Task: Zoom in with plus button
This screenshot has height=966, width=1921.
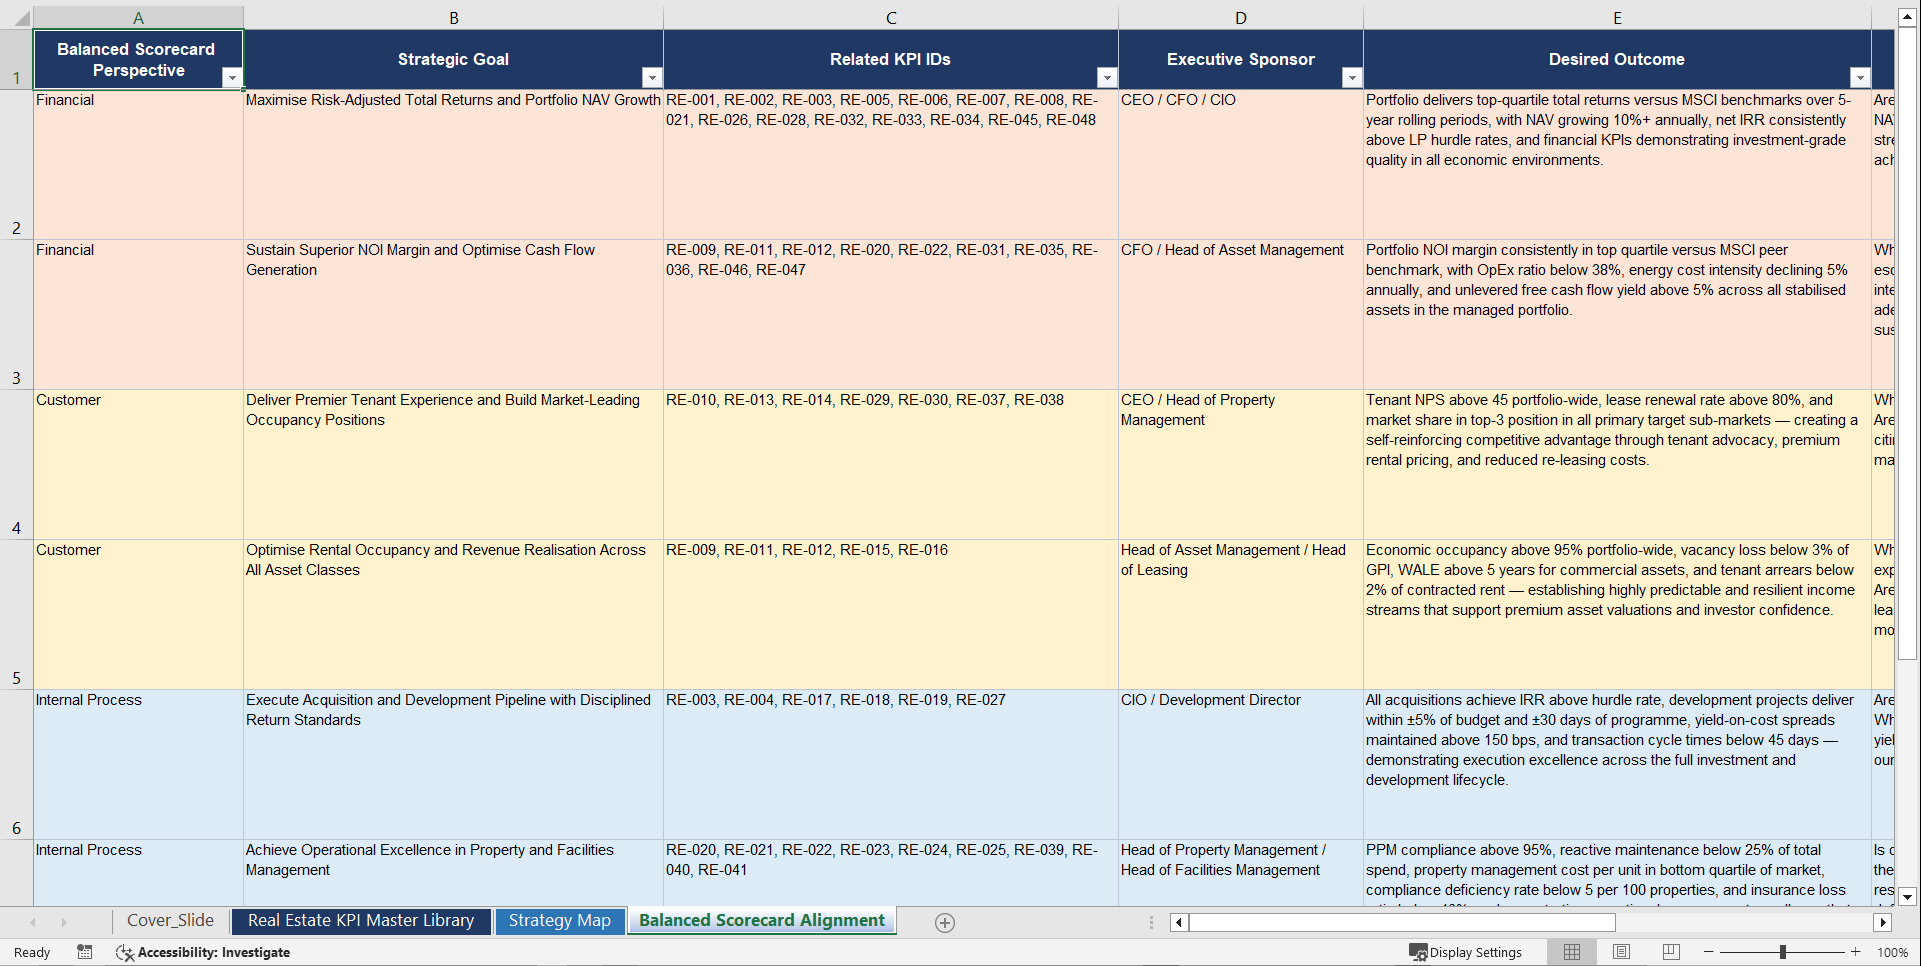Action: click(x=1856, y=952)
